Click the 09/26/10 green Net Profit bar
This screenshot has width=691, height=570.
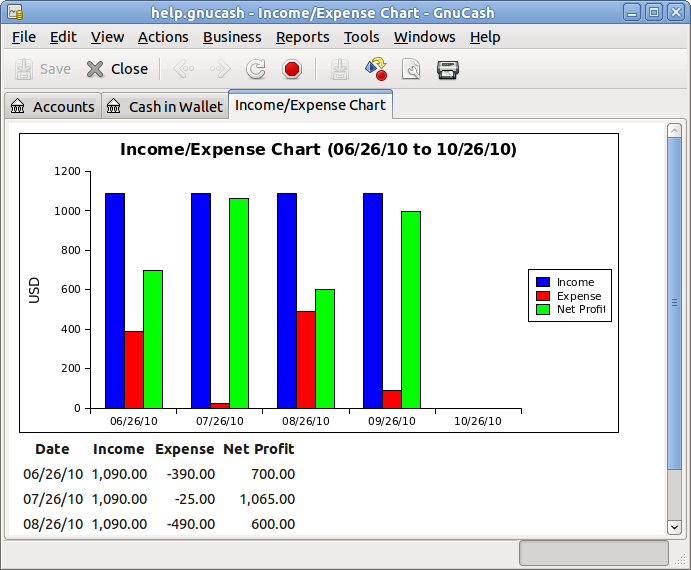click(411, 310)
